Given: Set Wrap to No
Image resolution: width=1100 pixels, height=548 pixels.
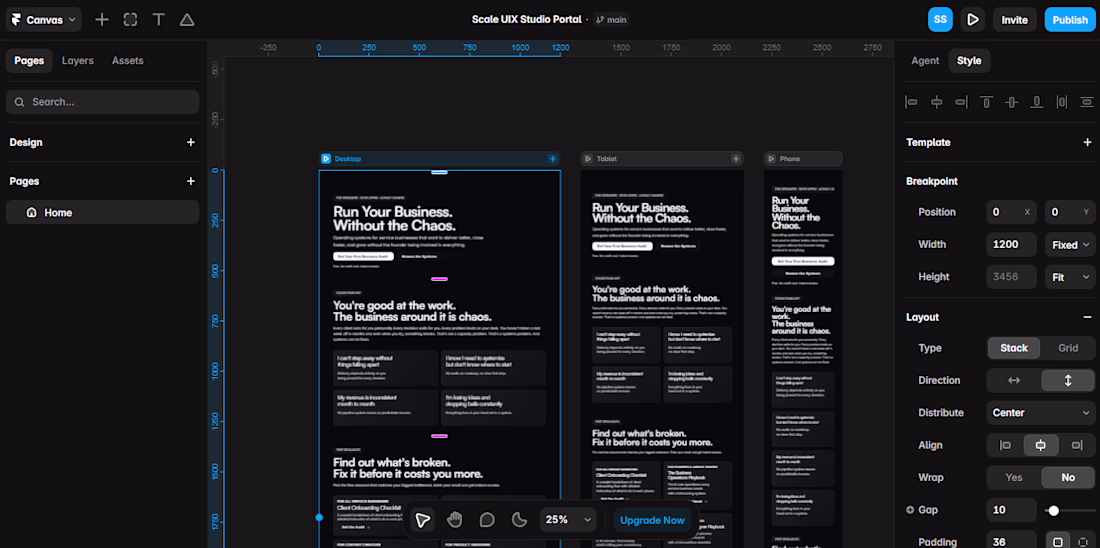Looking at the screenshot, I should click(1068, 477).
